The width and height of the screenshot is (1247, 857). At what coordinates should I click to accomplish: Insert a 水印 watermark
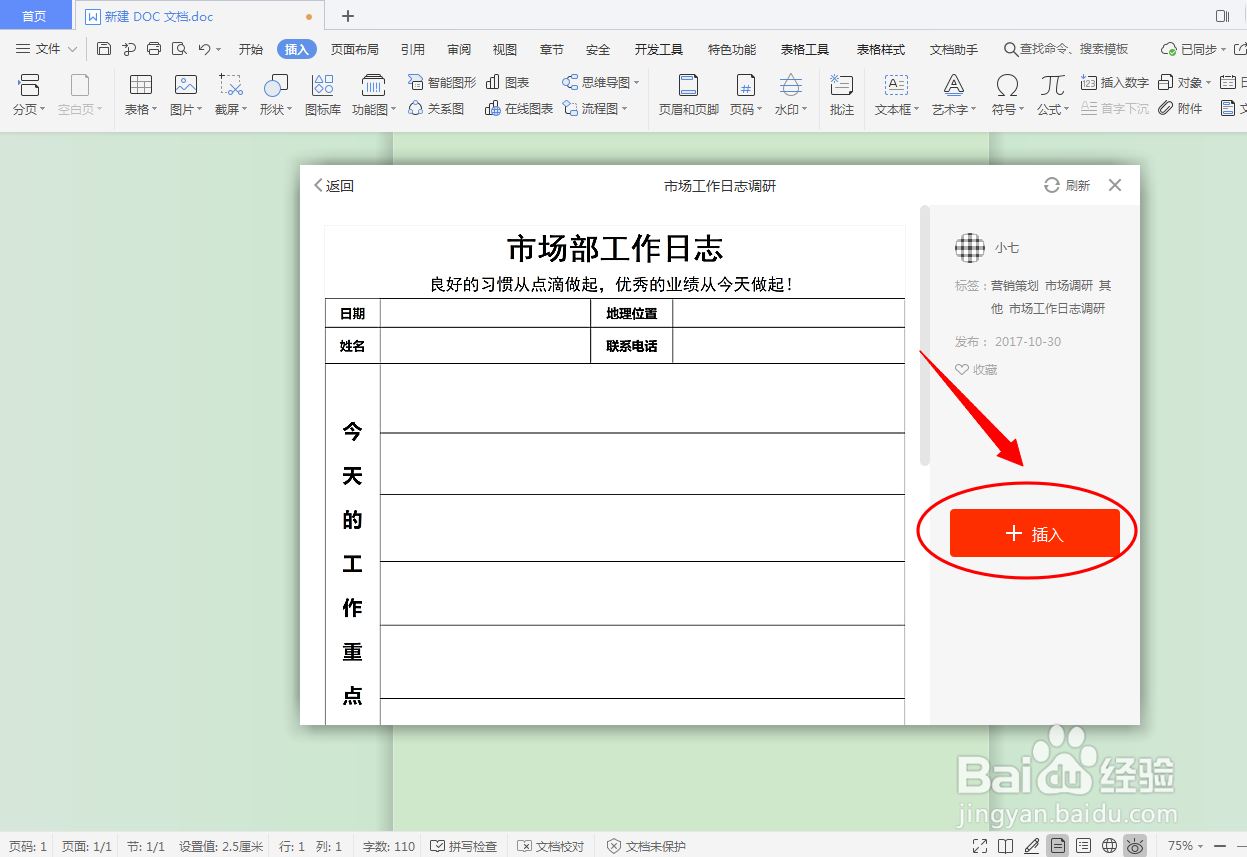click(x=790, y=95)
